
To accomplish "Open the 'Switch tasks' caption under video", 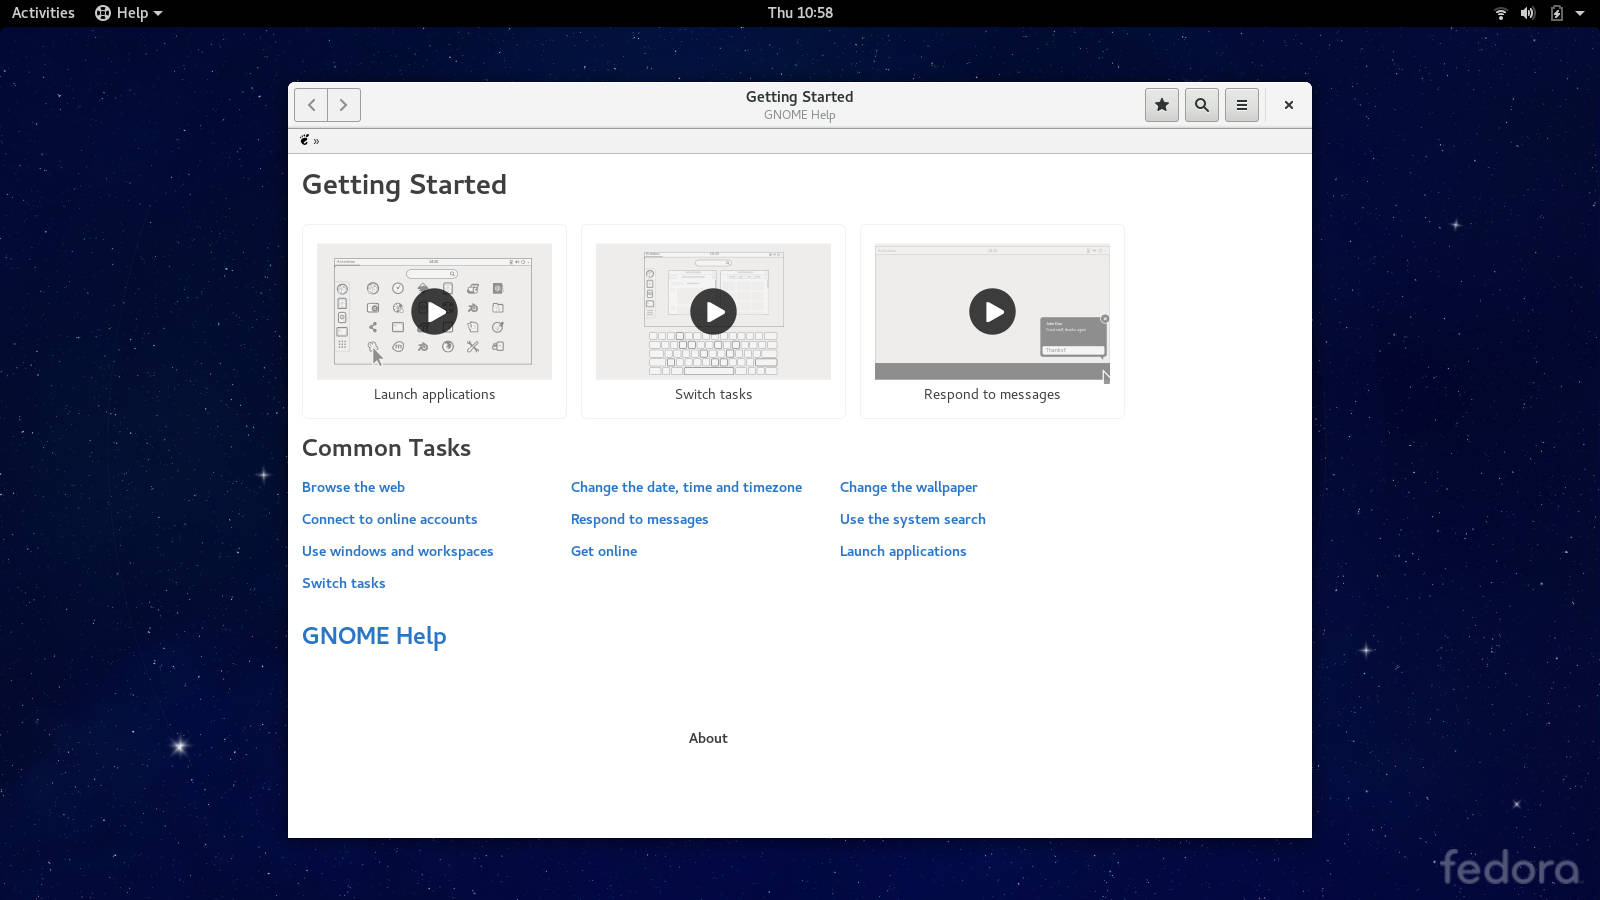I will coord(713,394).
